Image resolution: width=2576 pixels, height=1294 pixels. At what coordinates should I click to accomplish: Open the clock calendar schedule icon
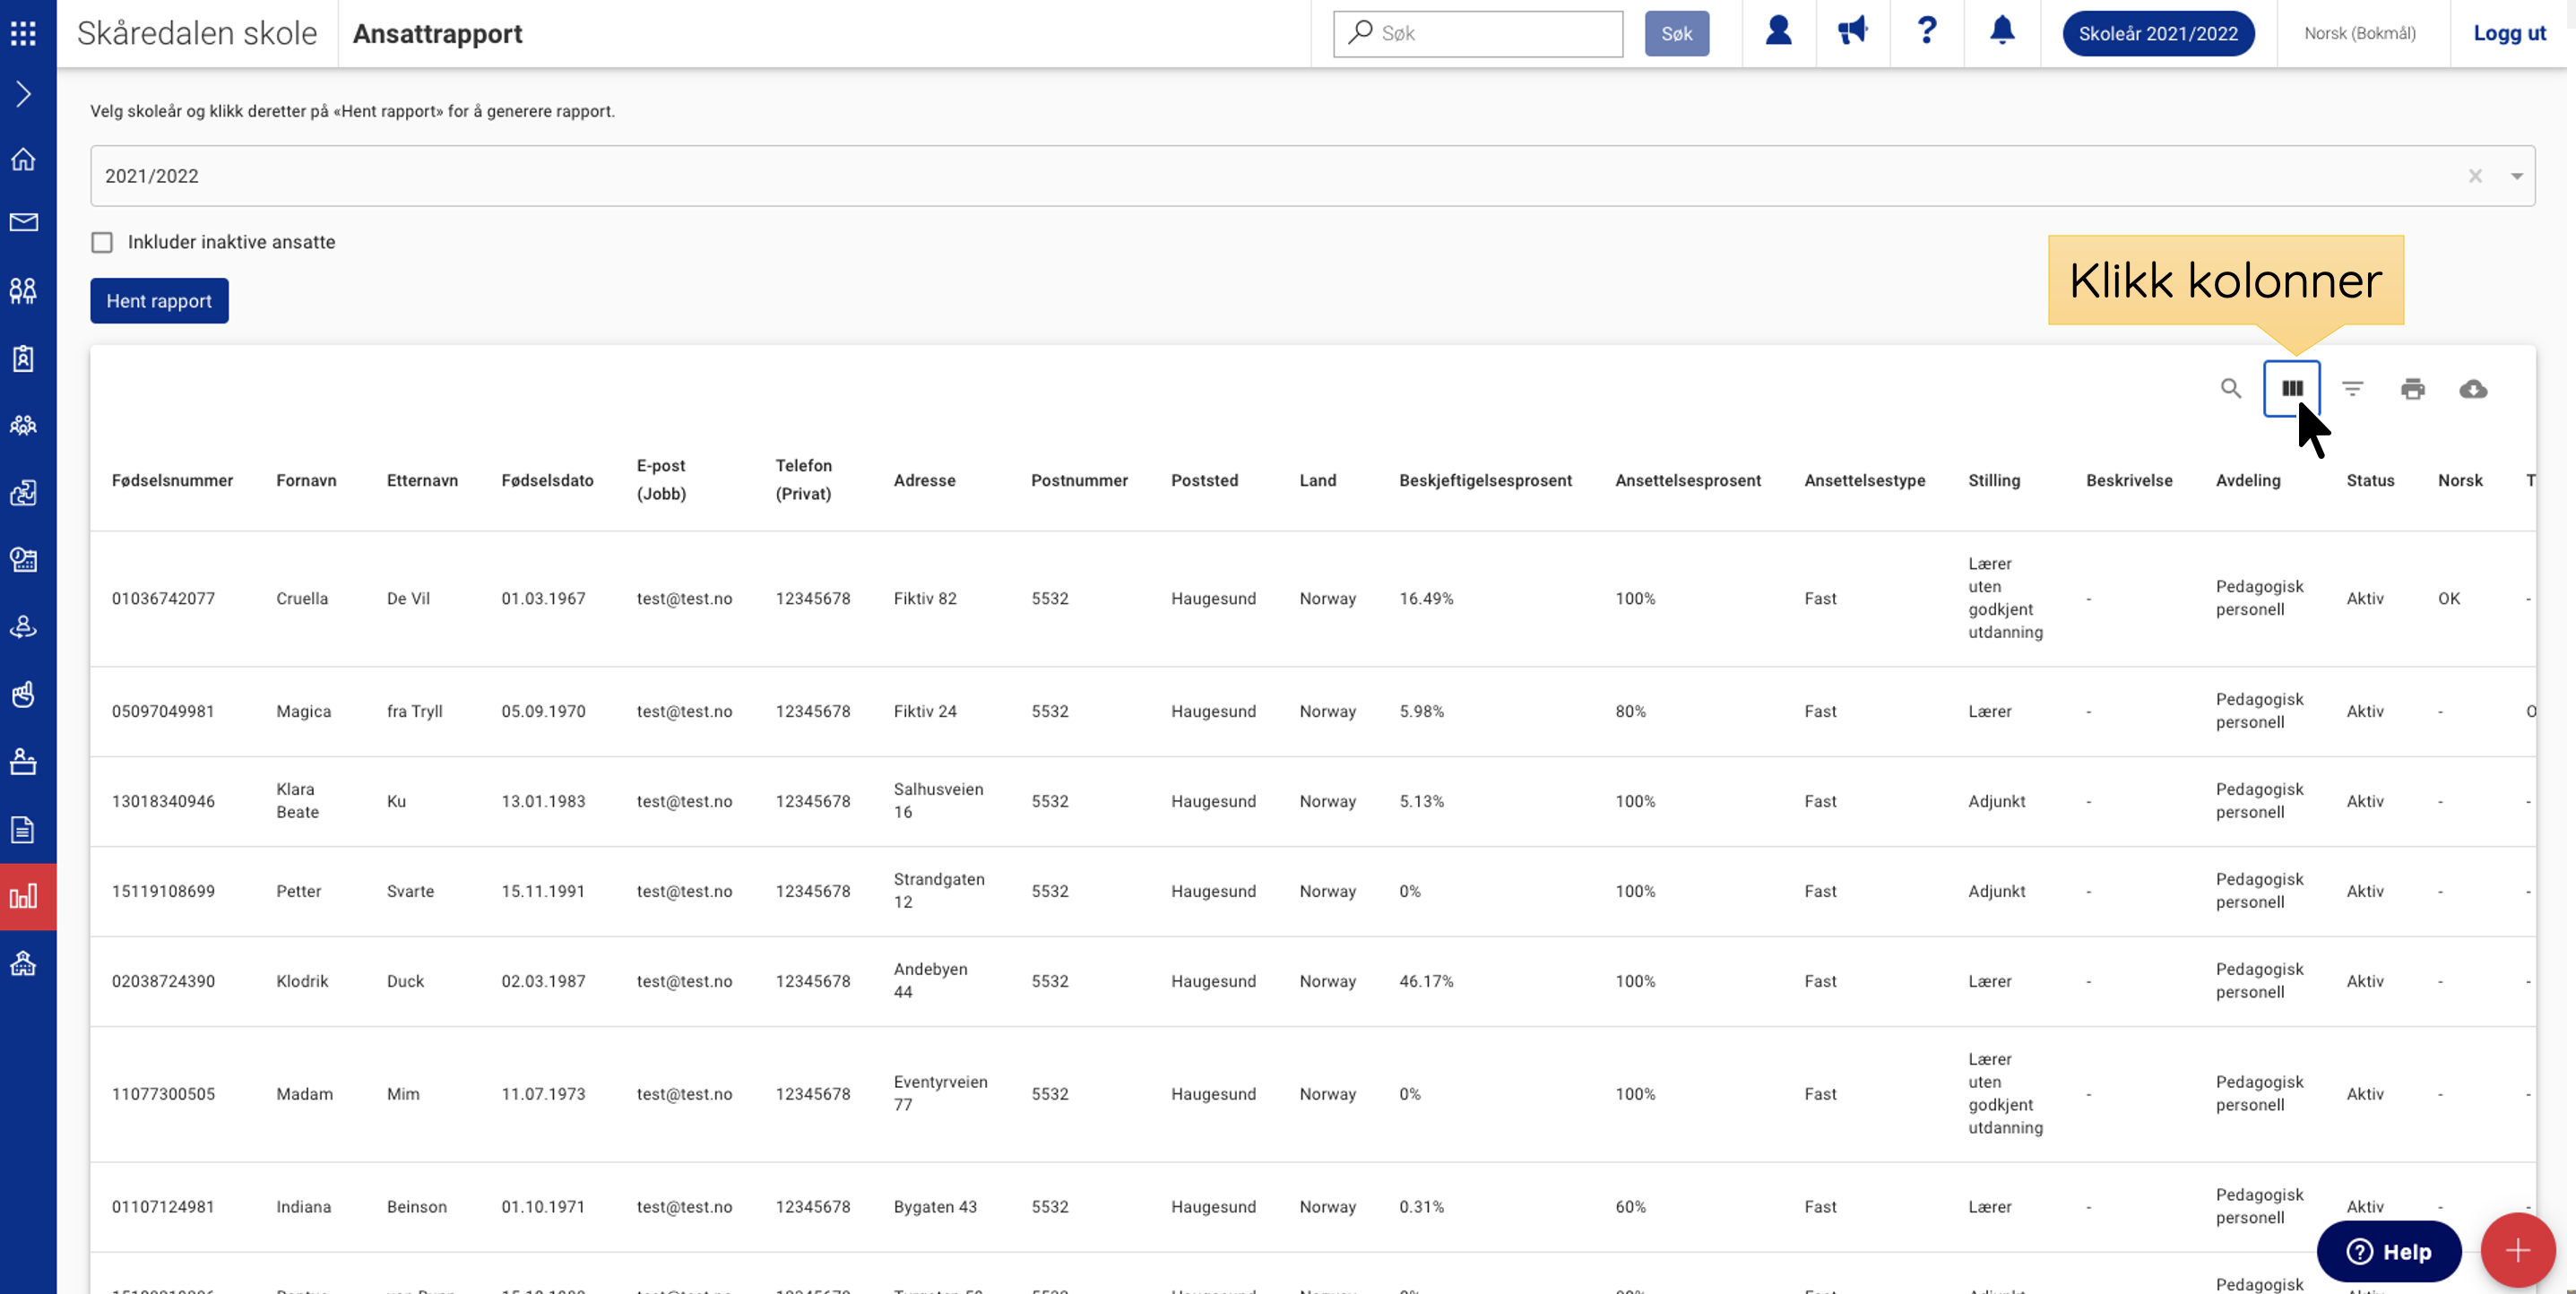click(23, 559)
